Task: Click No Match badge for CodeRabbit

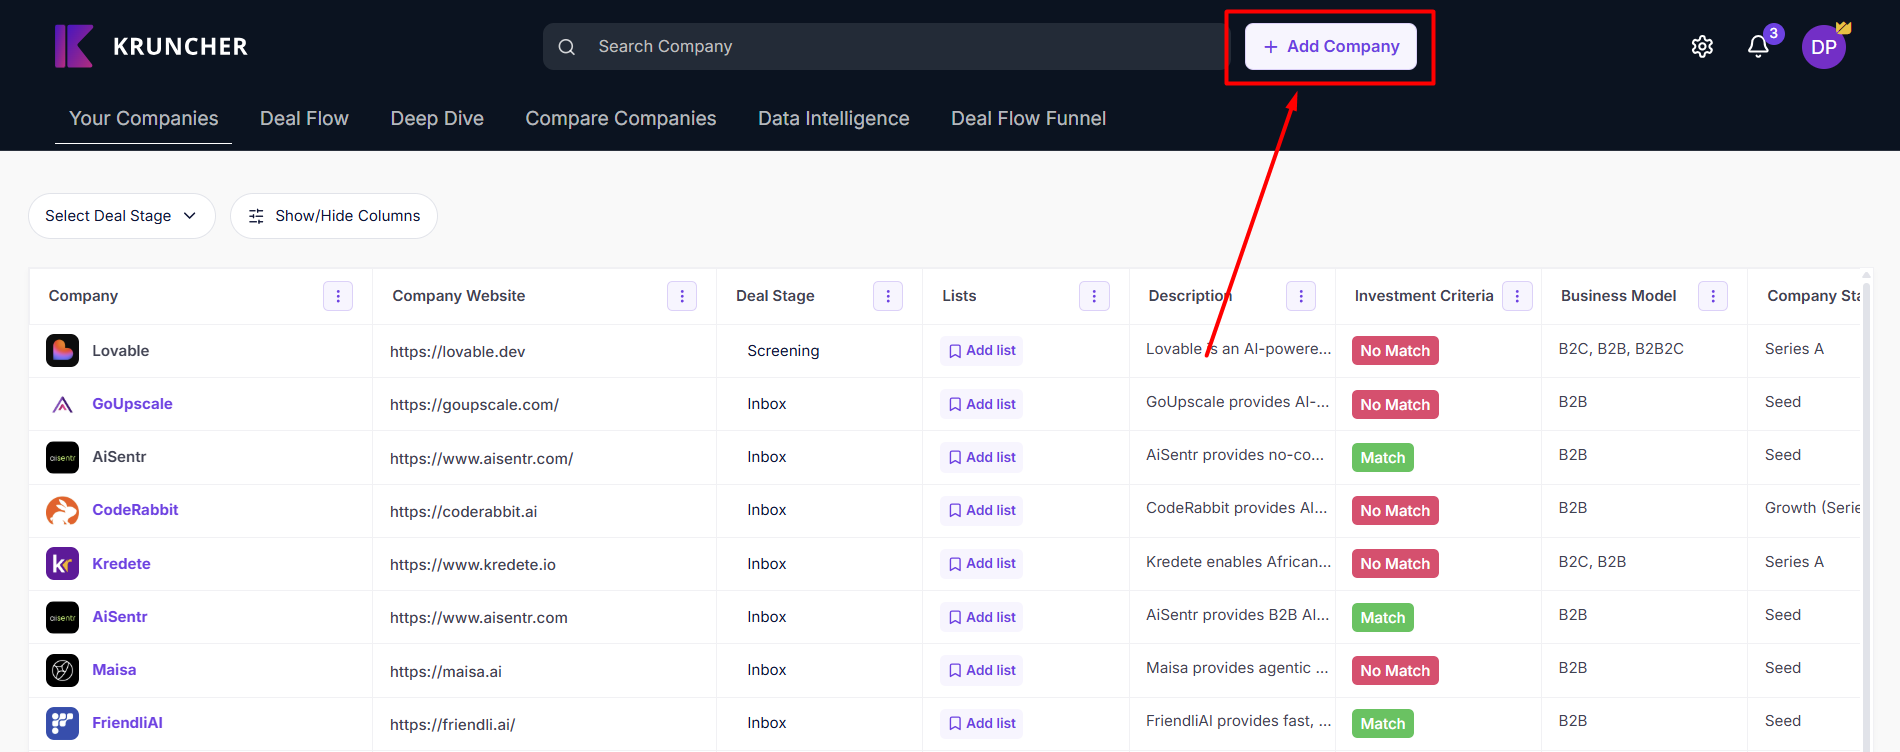Action: click(x=1395, y=511)
